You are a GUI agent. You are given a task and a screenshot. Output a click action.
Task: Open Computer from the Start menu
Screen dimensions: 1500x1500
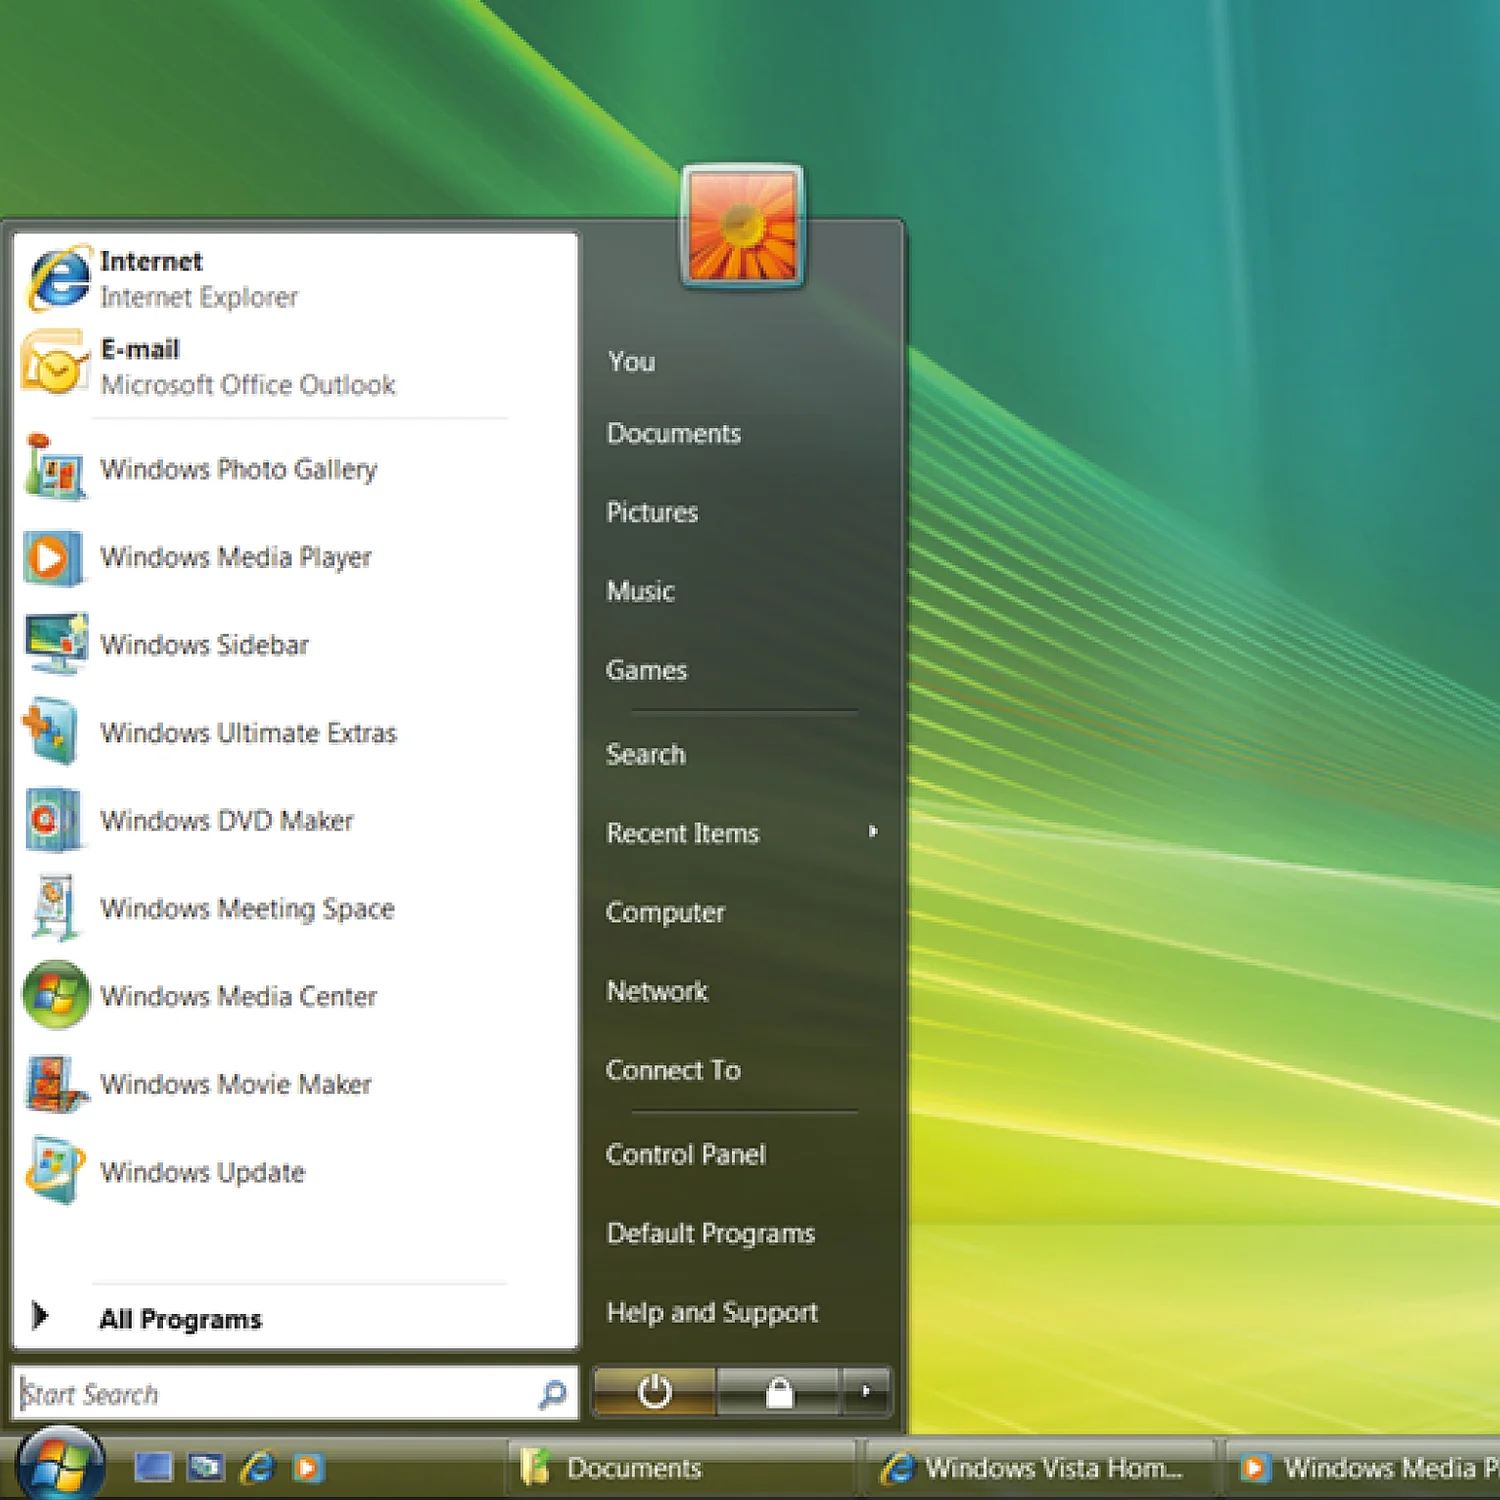click(x=665, y=912)
